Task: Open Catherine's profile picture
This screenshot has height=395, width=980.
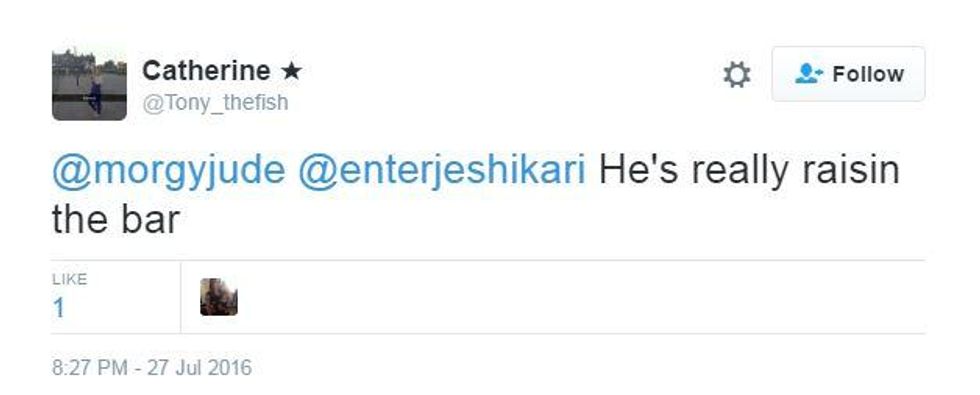Action: pyautogui.click(x=89, y=83)
